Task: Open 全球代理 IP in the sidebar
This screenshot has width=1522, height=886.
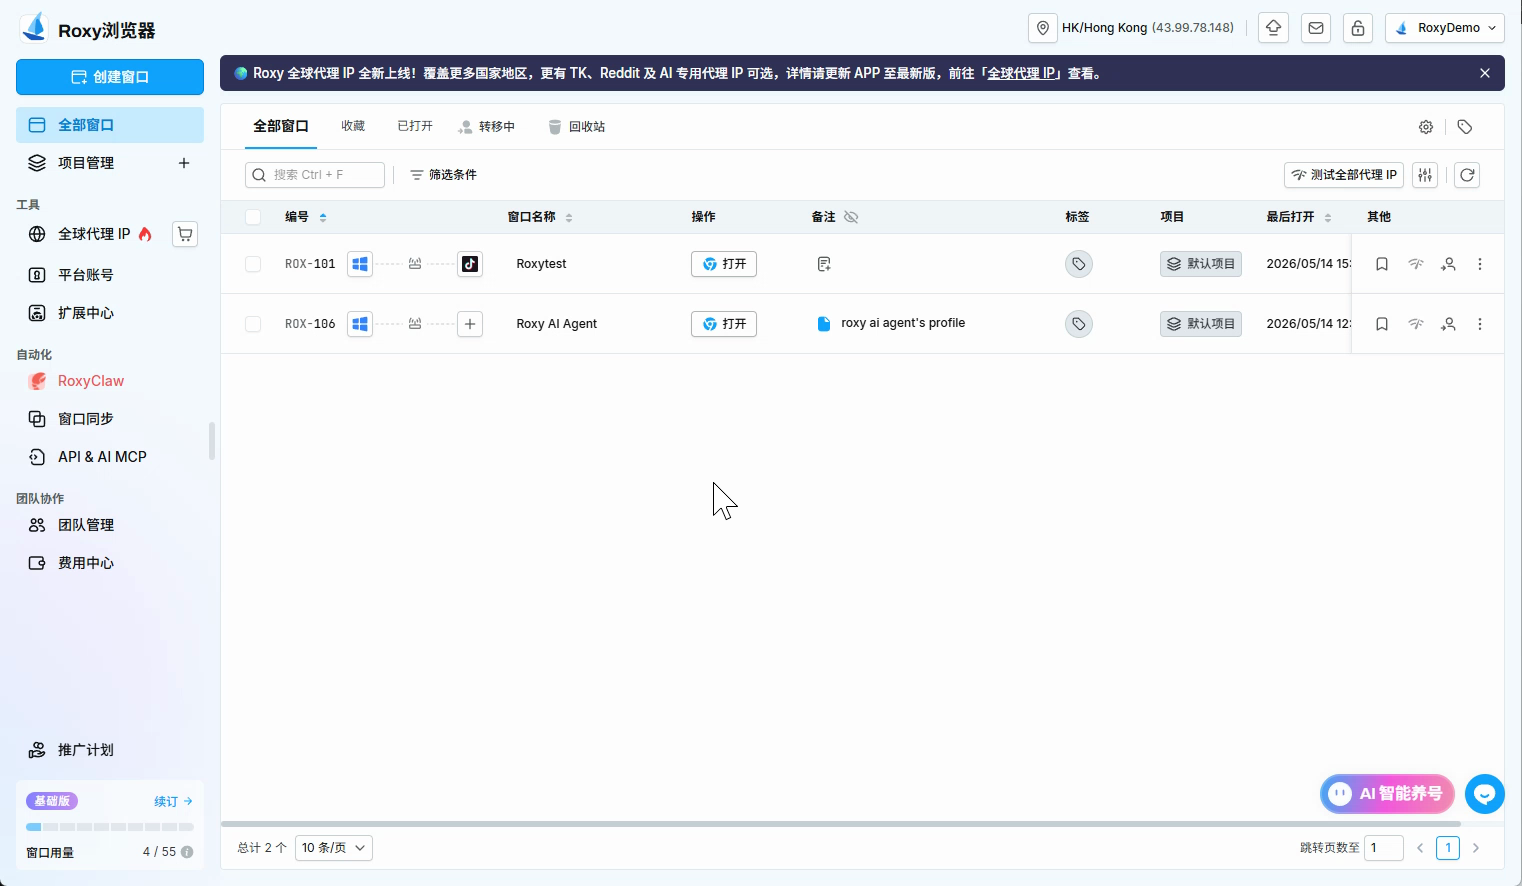Action: coord(94,234)
